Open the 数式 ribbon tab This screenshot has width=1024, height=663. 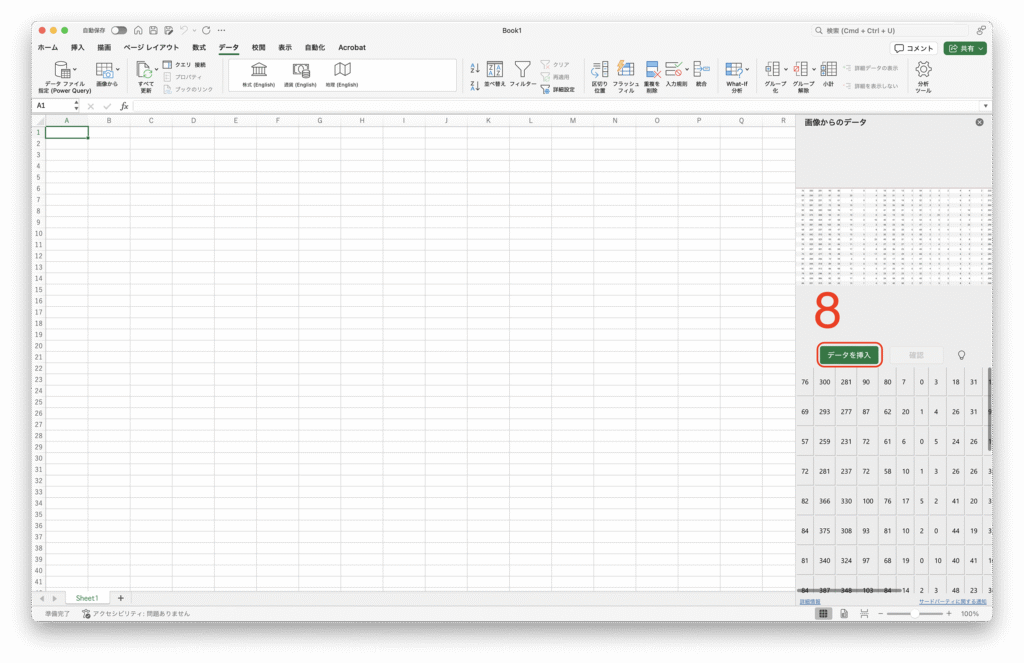tap(199, 48)
